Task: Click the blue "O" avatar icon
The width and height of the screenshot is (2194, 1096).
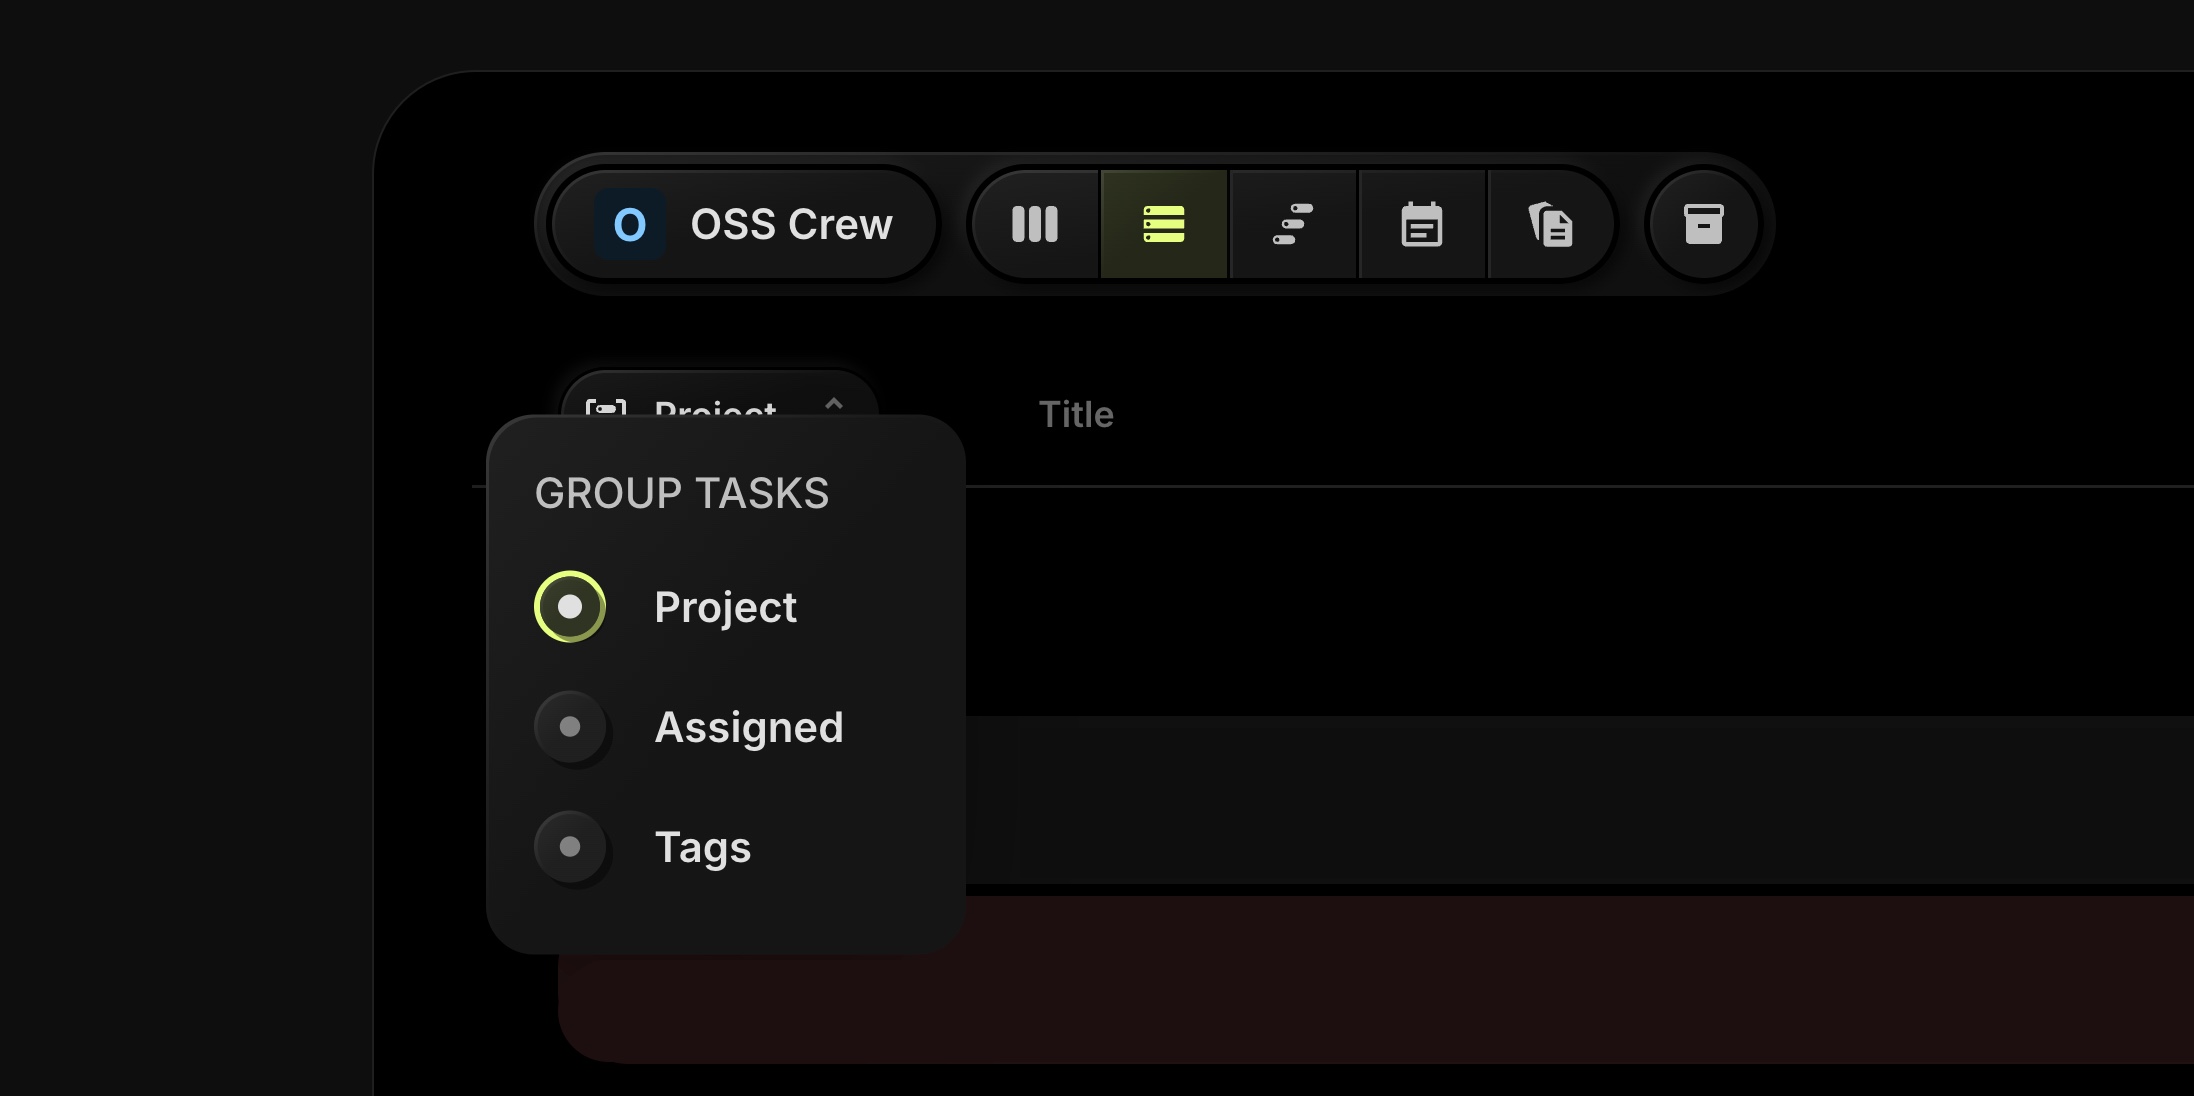Action: (629, 224)
